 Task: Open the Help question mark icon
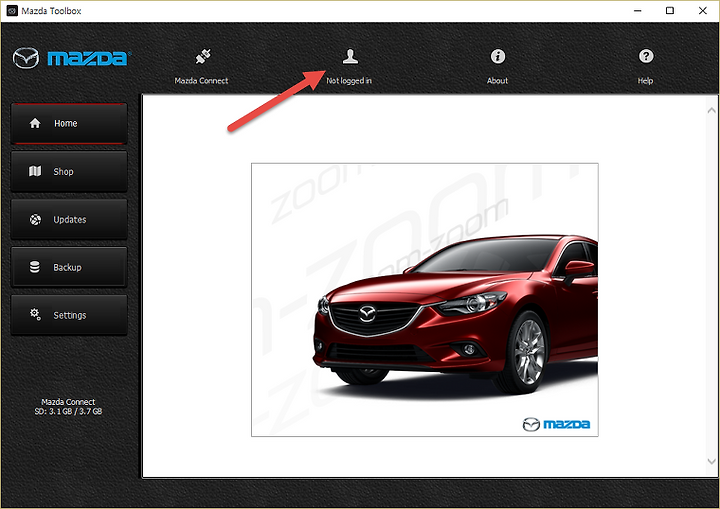646,56
